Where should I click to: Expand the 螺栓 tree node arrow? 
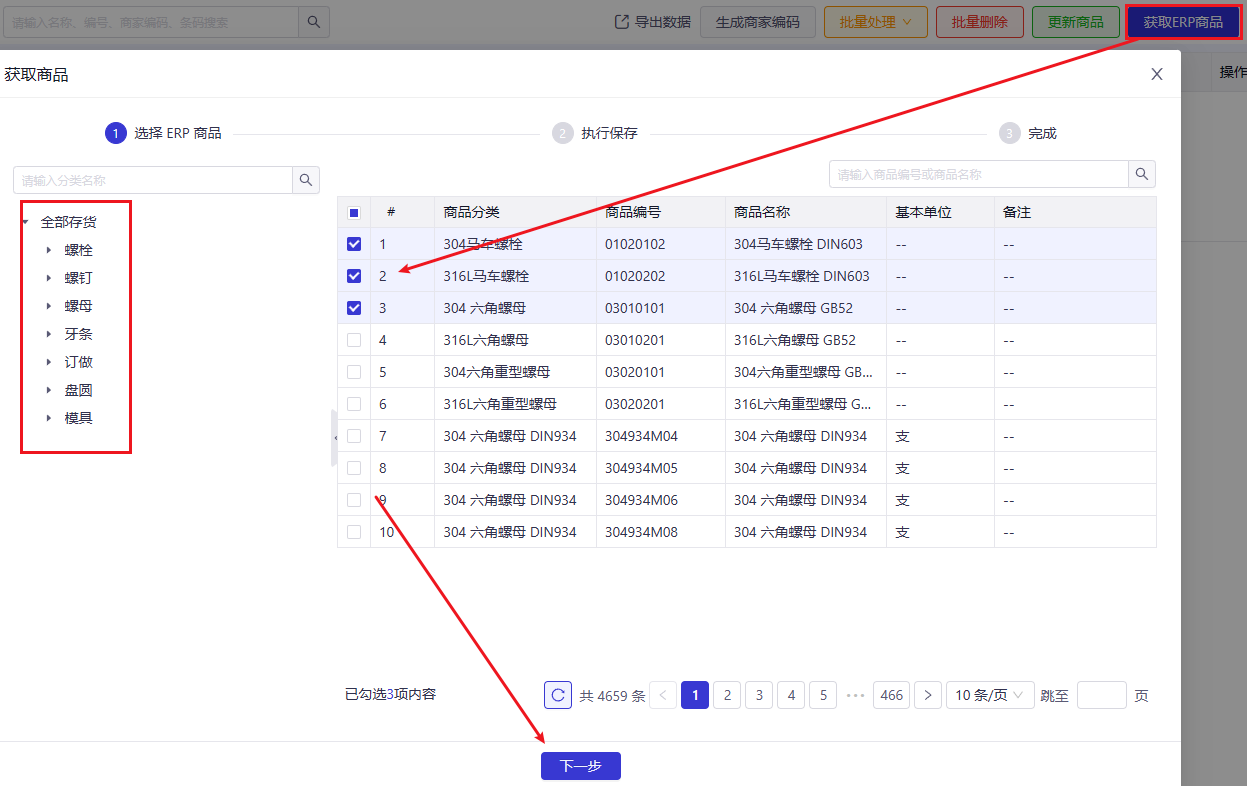(49, 250)
